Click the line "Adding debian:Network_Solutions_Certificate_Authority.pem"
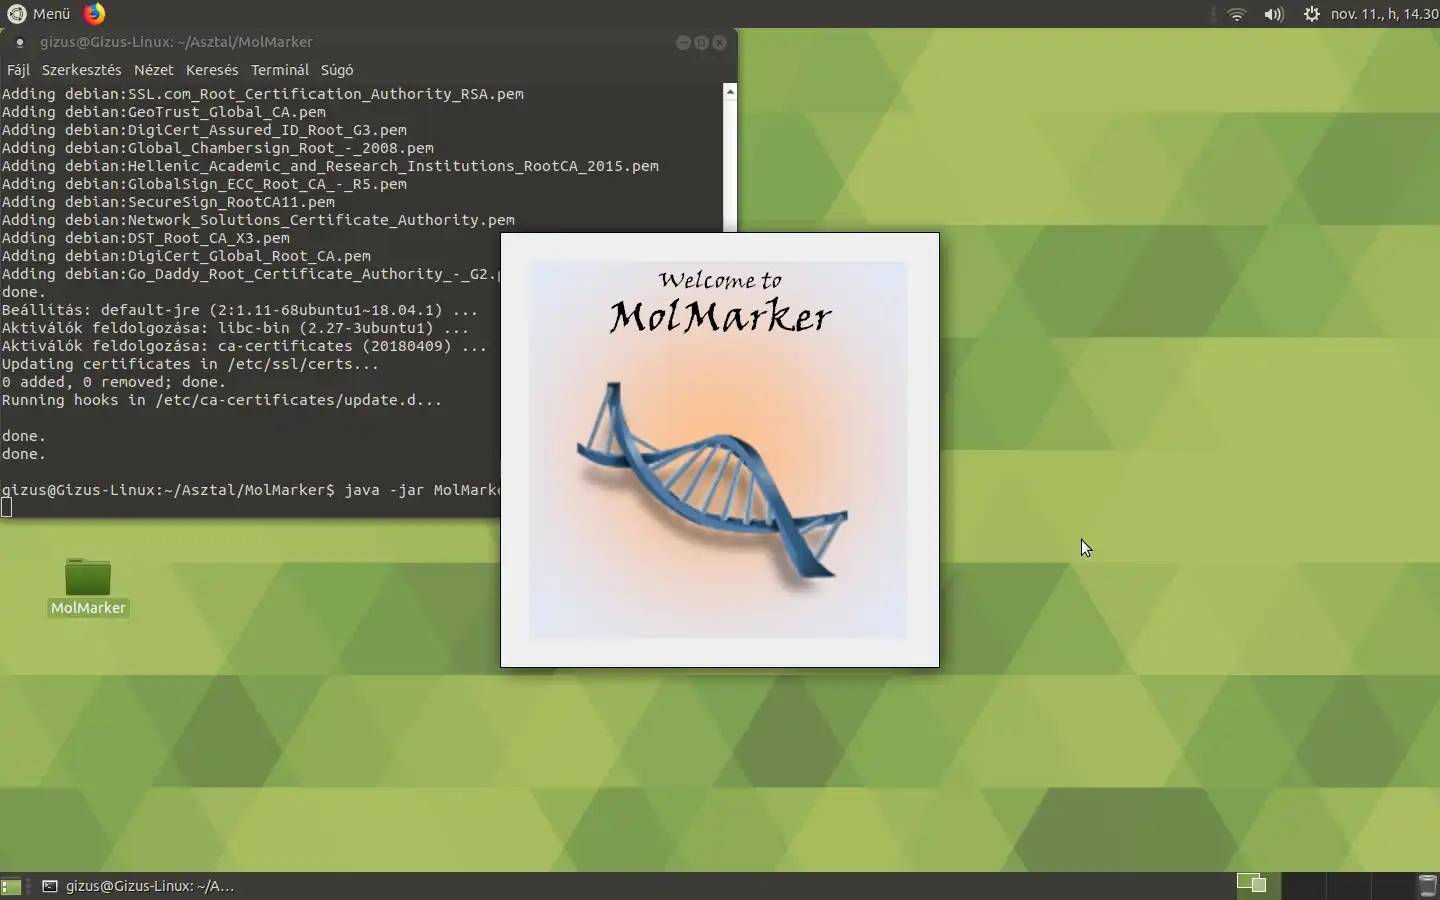The image size is (1440, 900). click(x=259, y=220)
